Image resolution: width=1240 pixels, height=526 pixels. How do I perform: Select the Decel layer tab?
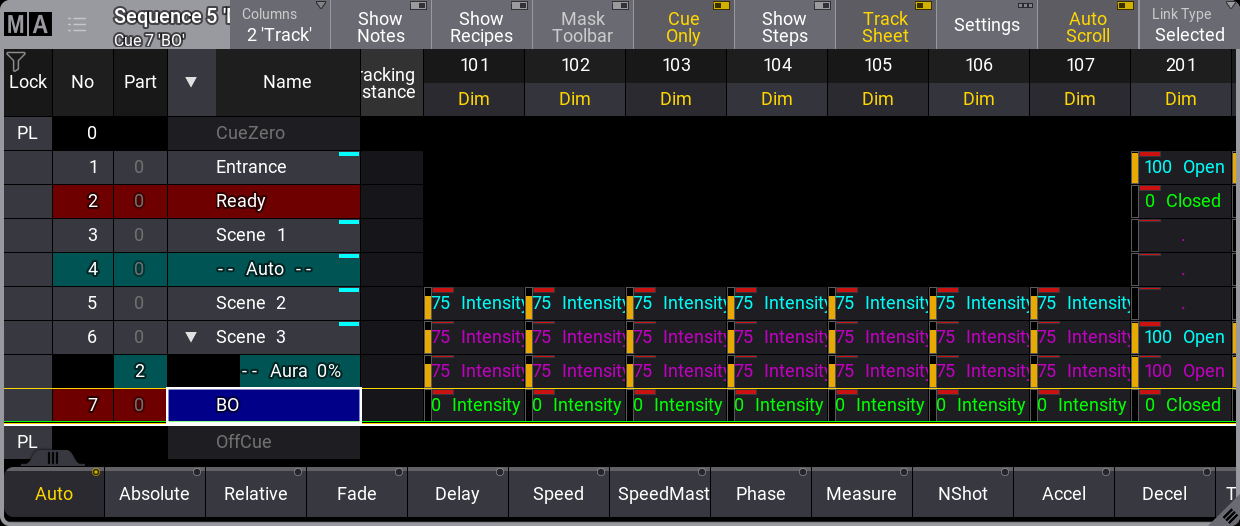point(1164,493)
